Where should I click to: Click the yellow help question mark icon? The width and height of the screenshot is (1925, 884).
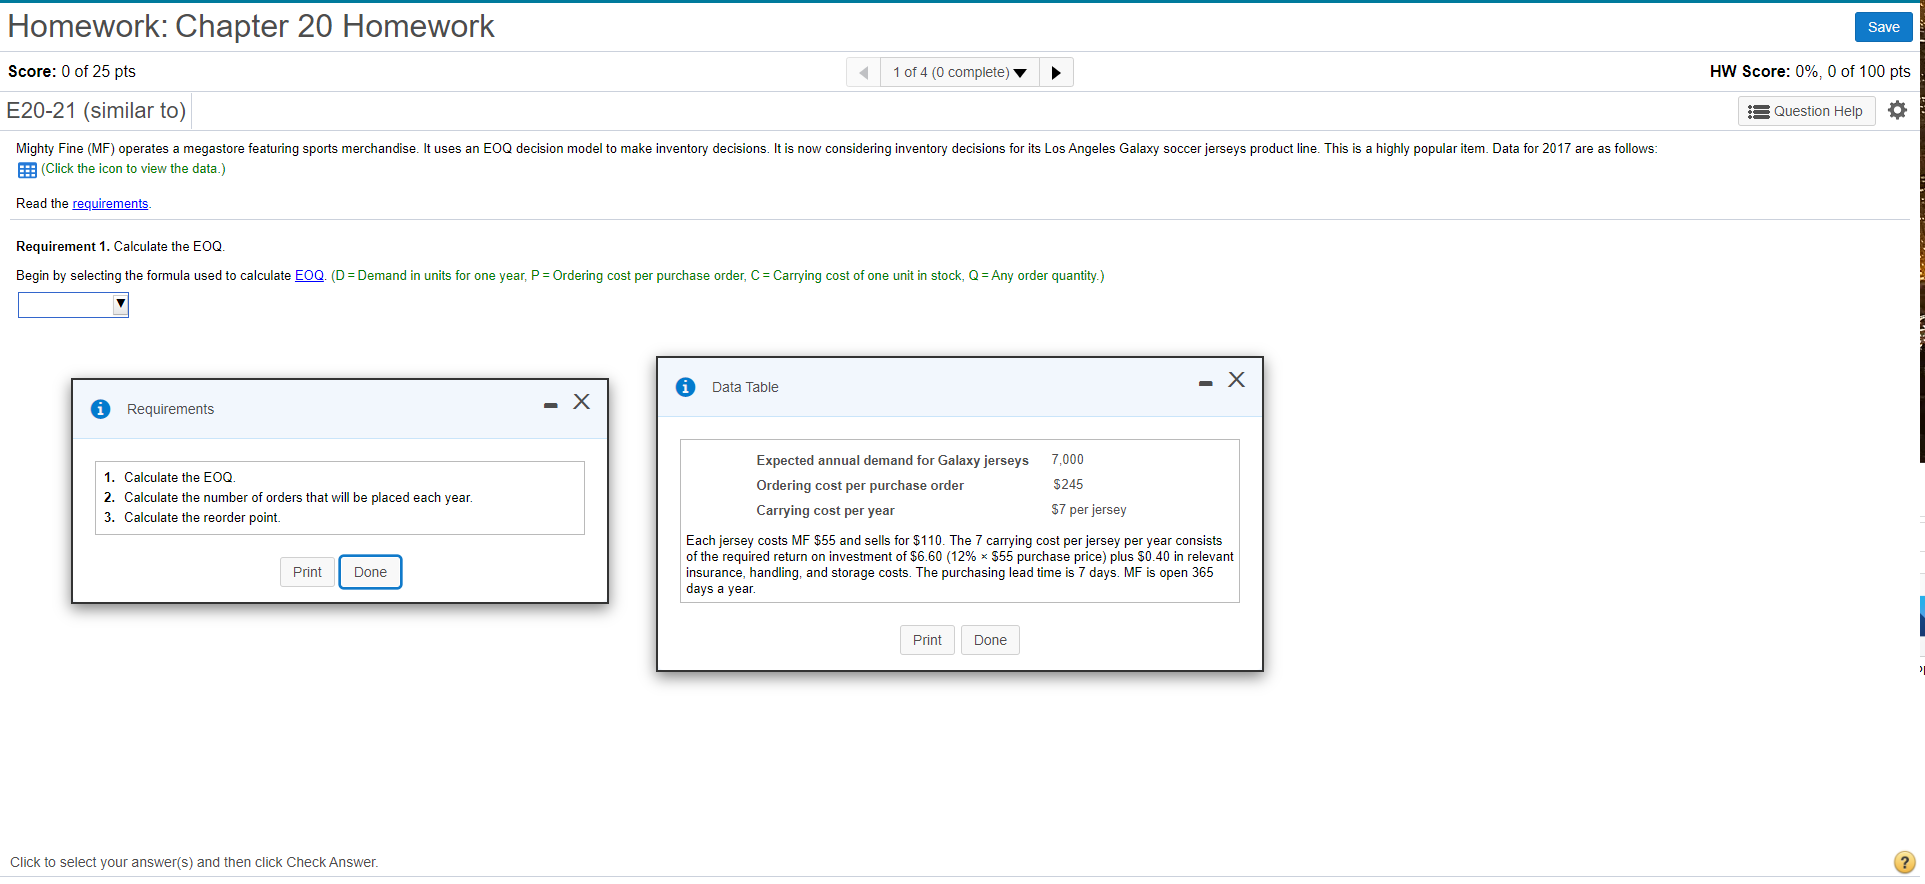[x=1904, y=862]
